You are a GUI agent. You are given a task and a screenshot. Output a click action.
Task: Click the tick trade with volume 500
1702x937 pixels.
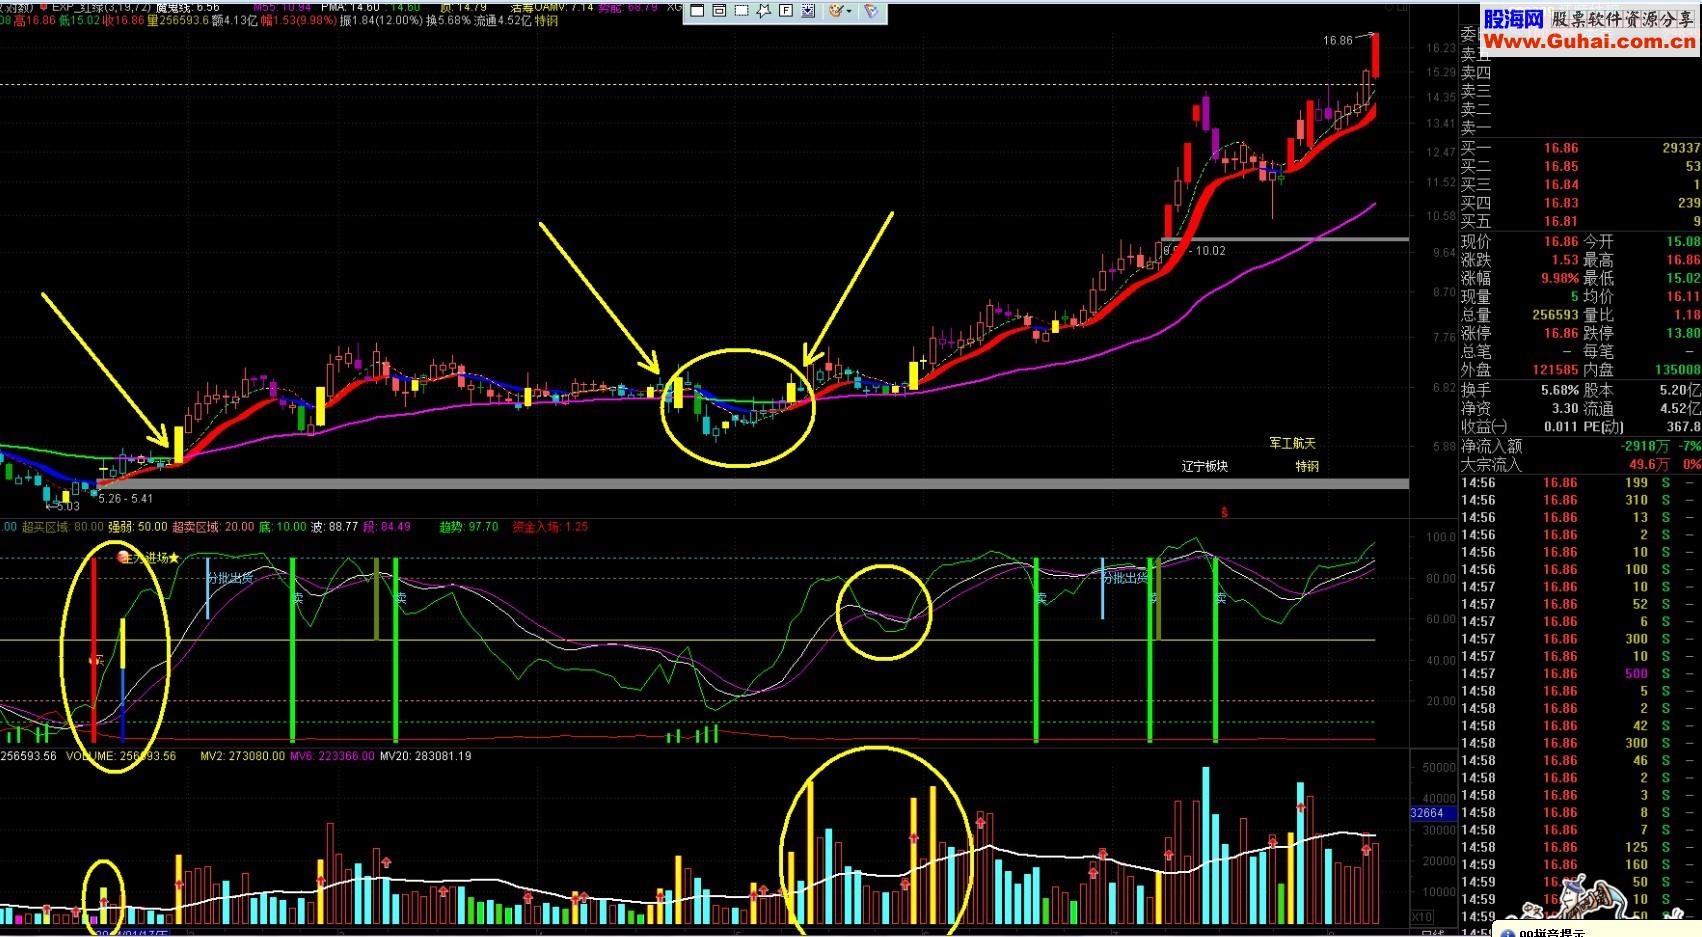coord(1580,674)
